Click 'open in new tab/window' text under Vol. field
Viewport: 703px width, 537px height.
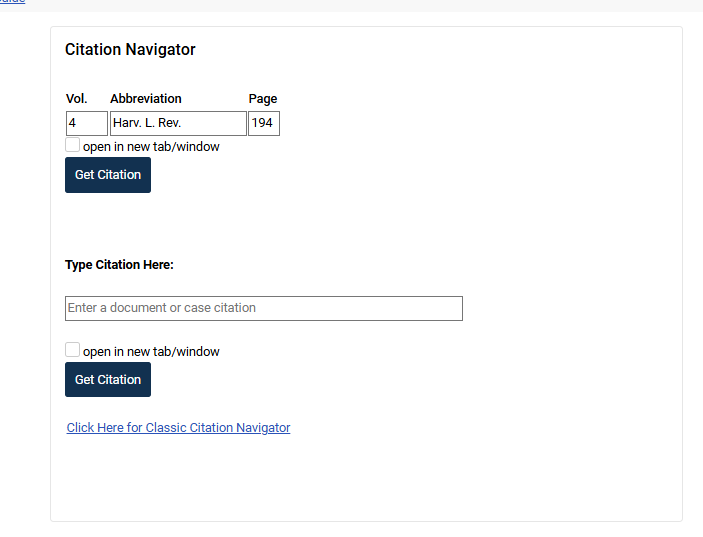(151, 147)
